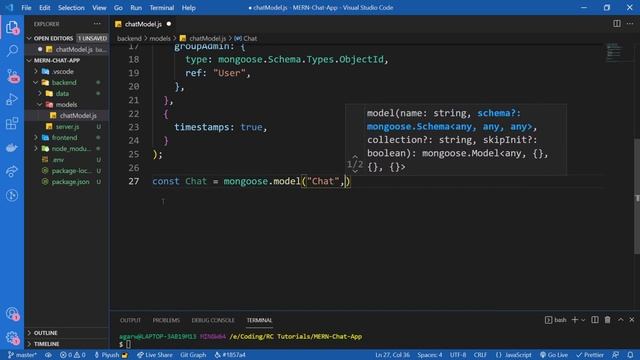The height and width of the screenshot is (360, 640).
Task: Select the TERMINAL panel tab
Action: pyautogui.click(x=259, y=320)
